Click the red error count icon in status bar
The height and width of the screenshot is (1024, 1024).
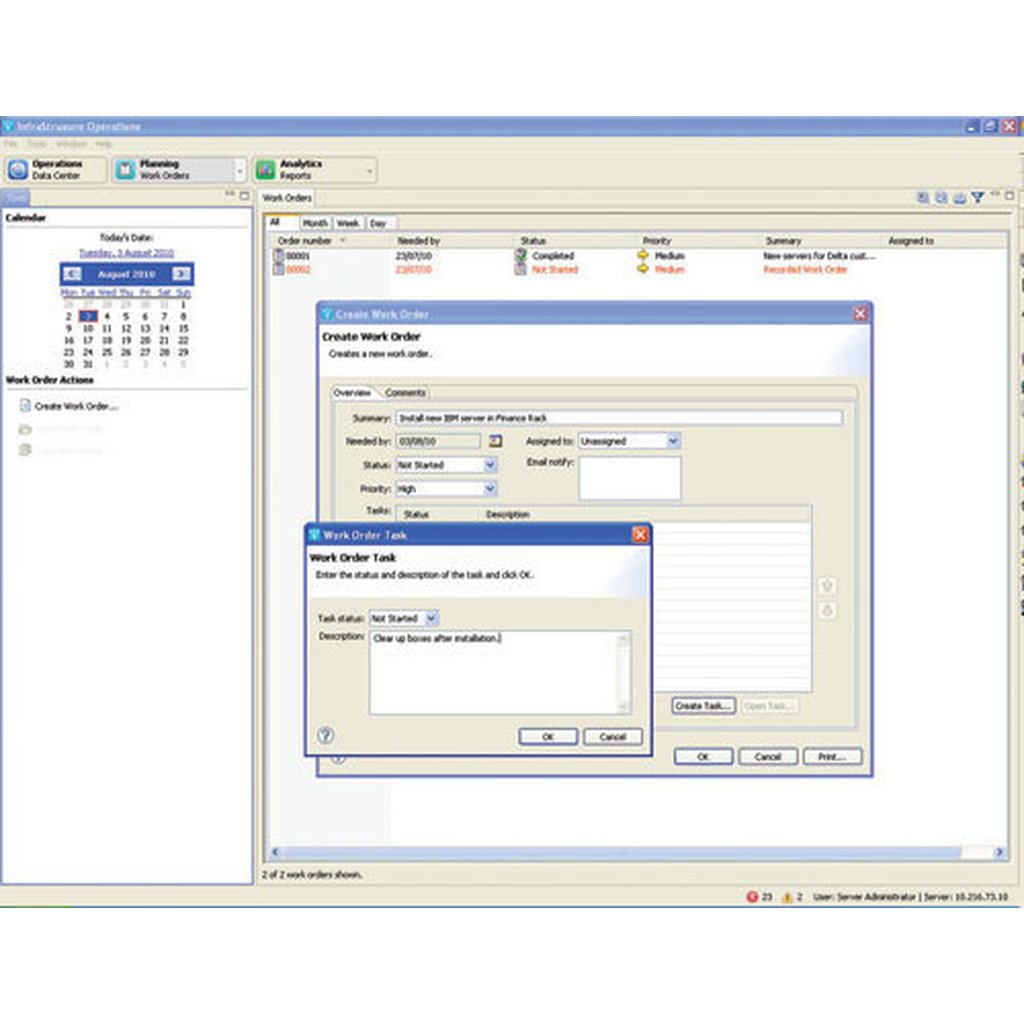tap(751, 897)
